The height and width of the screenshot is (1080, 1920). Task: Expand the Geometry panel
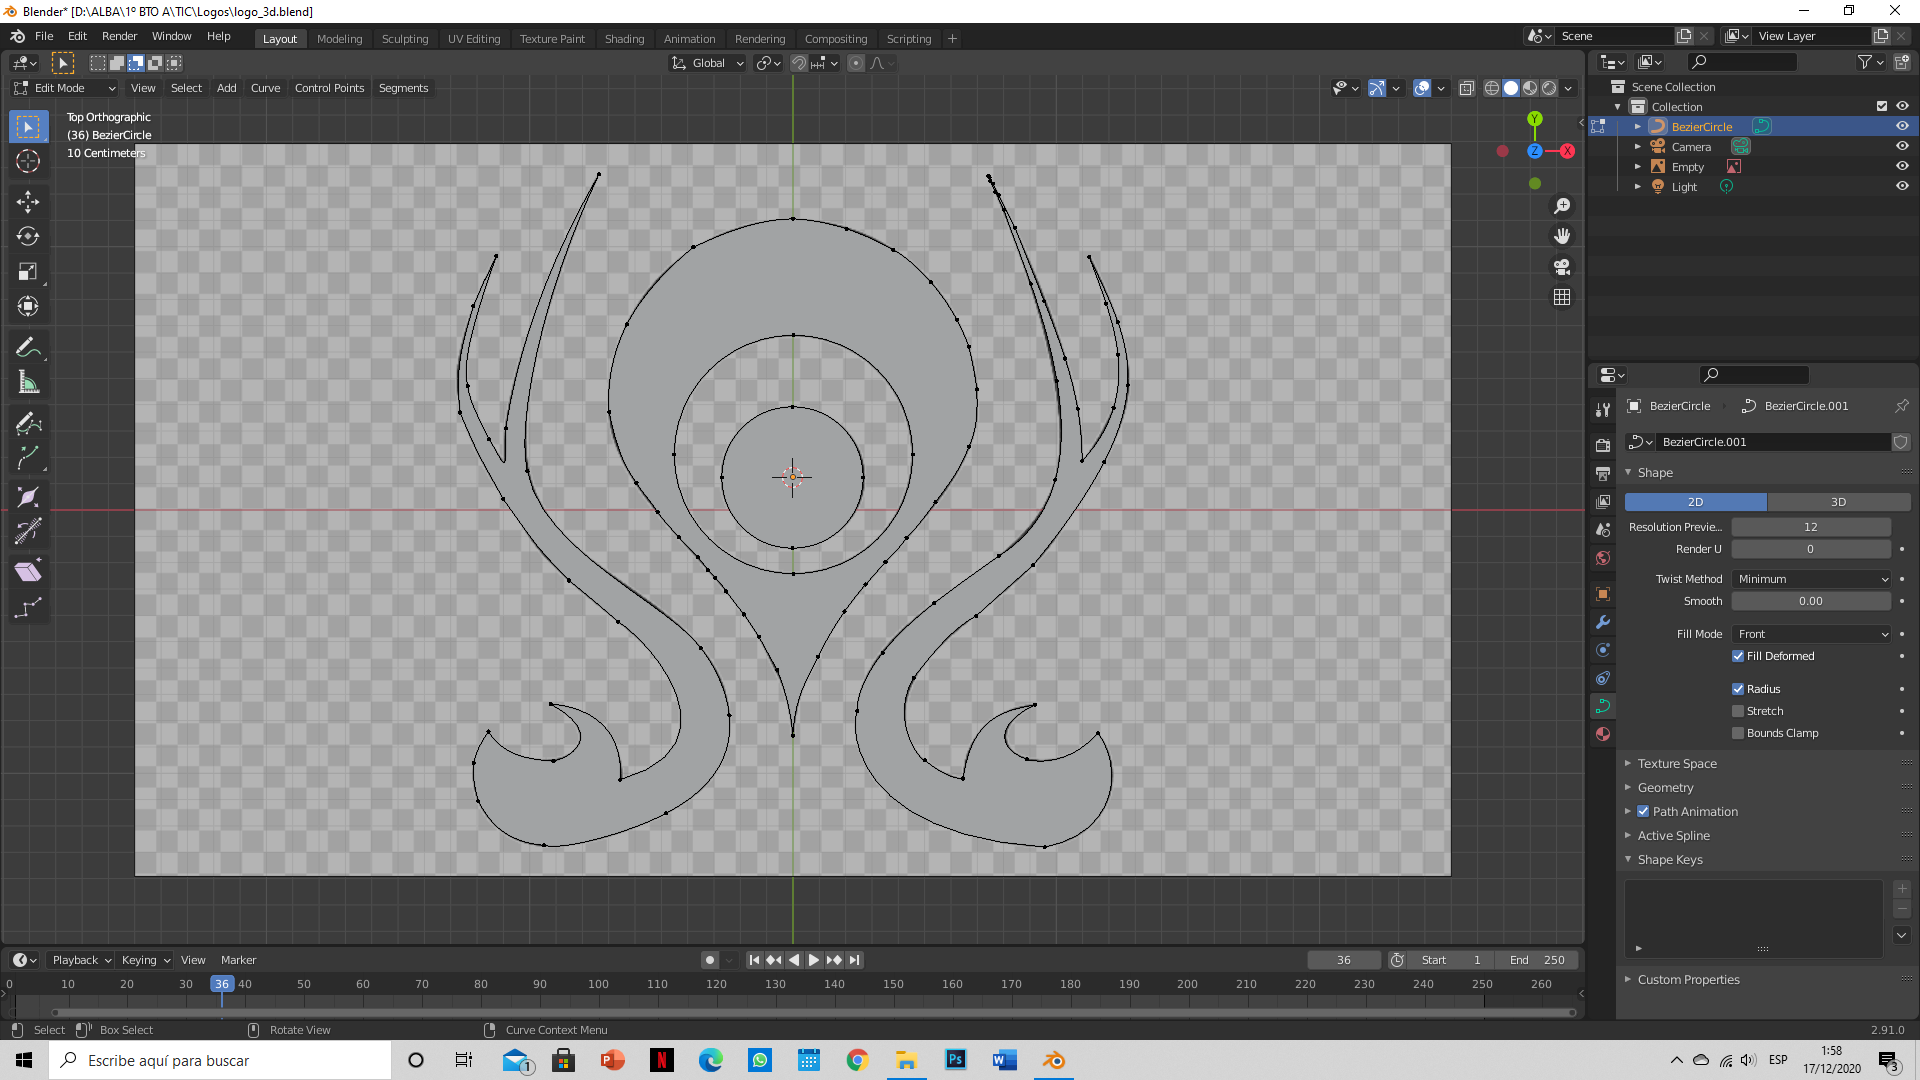[1665, 788]
